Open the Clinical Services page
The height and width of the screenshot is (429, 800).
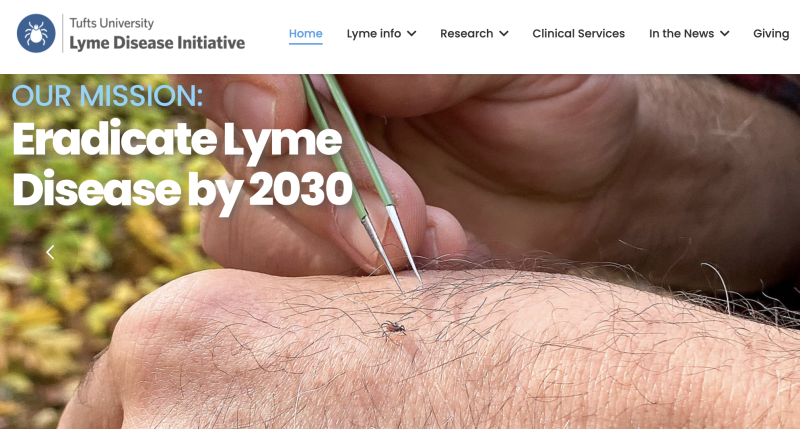[x=579, y=34]
